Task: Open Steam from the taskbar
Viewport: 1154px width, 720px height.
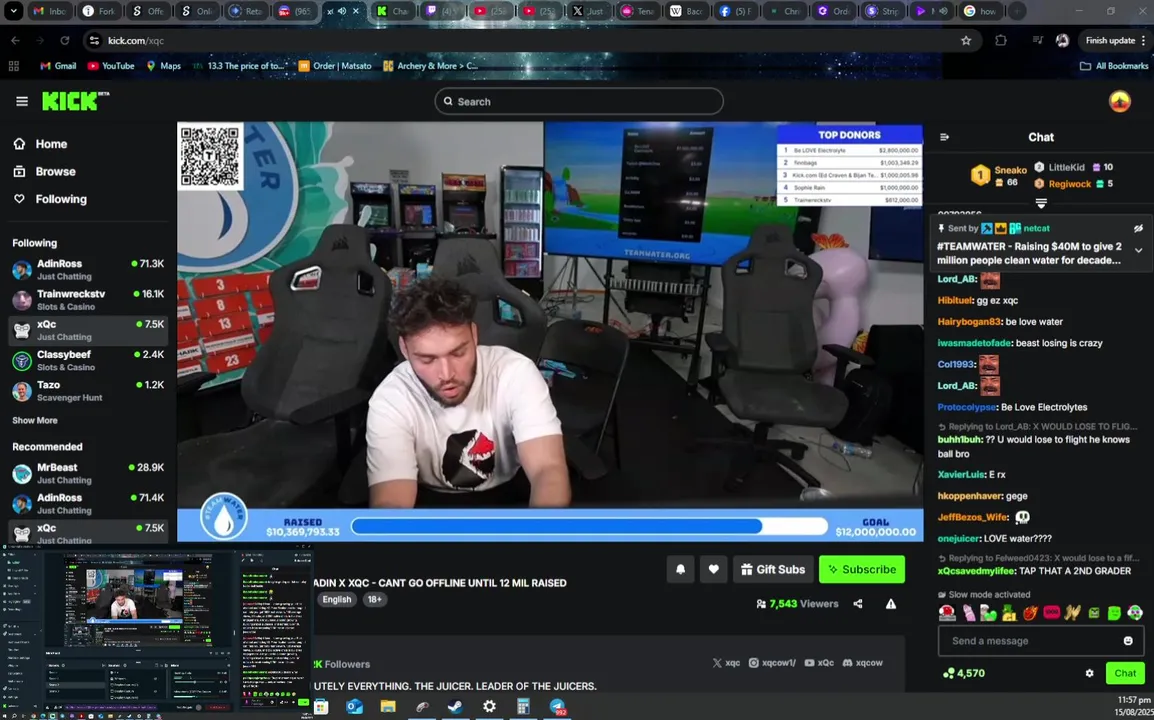Action: (x=455, y=707)
